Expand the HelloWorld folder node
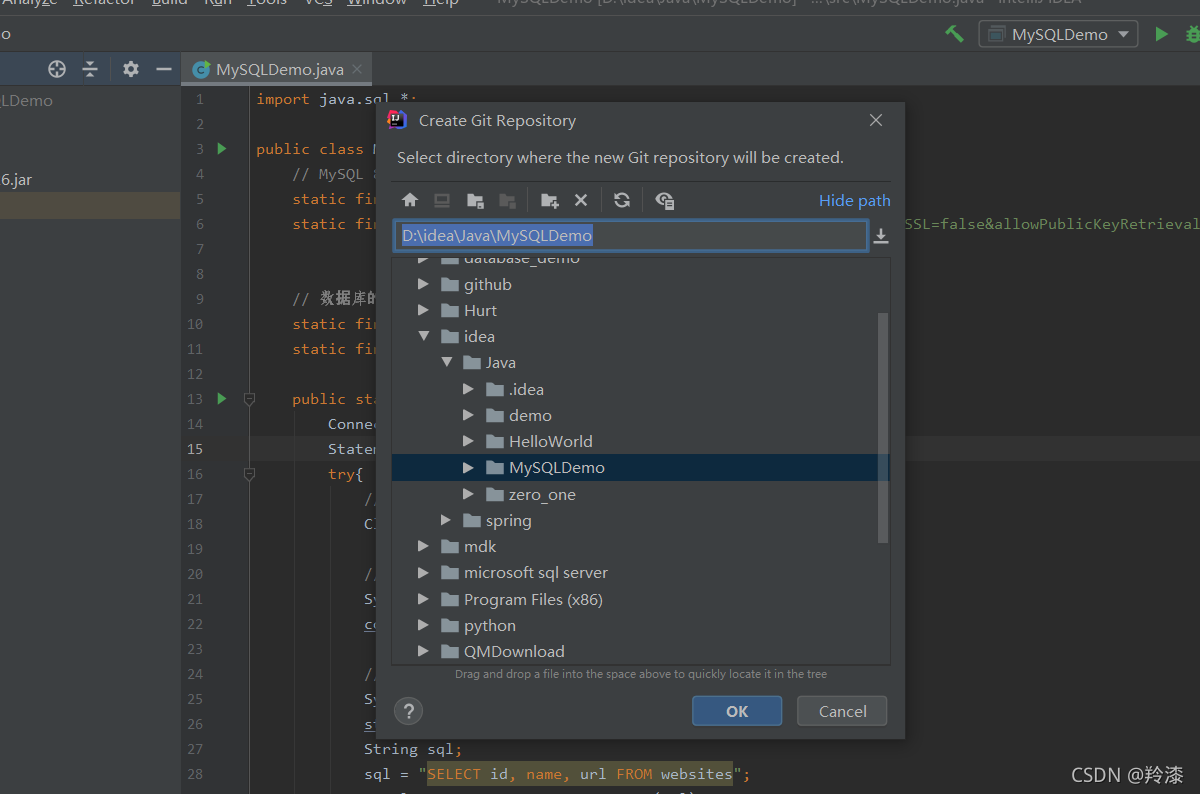 pos(468,441)
